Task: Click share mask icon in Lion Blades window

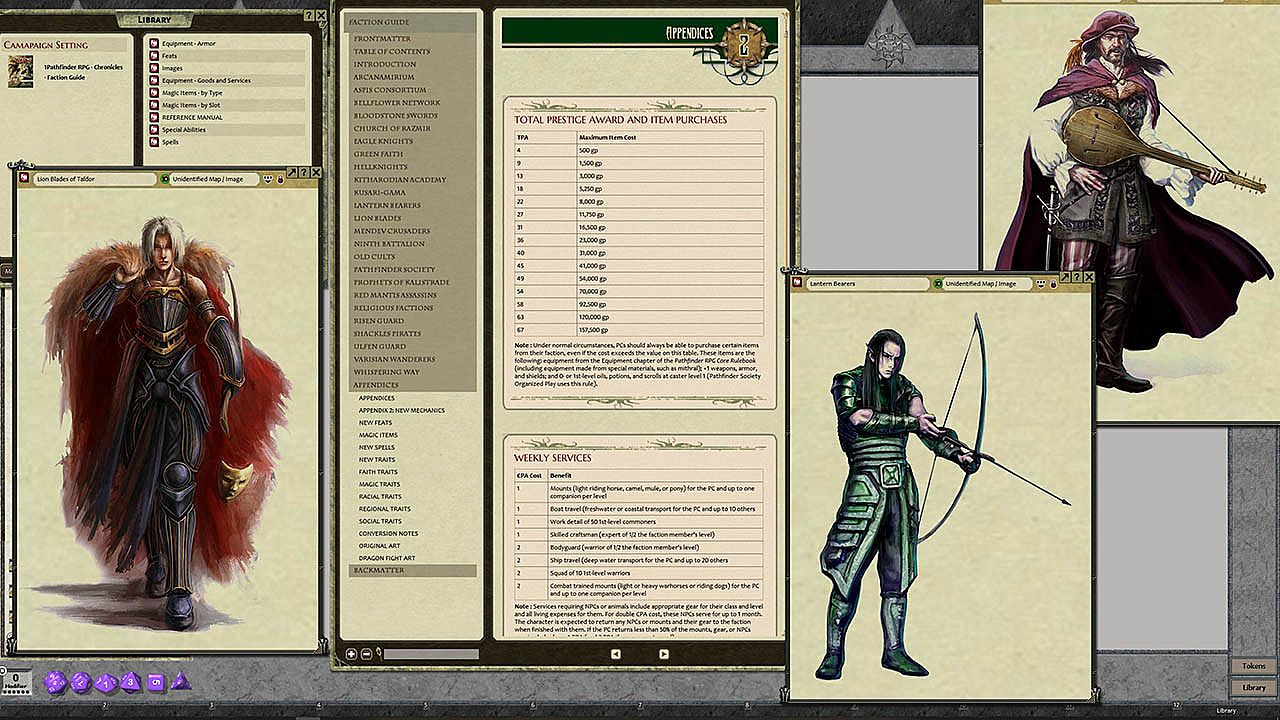Action: pyautogui.click(x=268, y=179)
